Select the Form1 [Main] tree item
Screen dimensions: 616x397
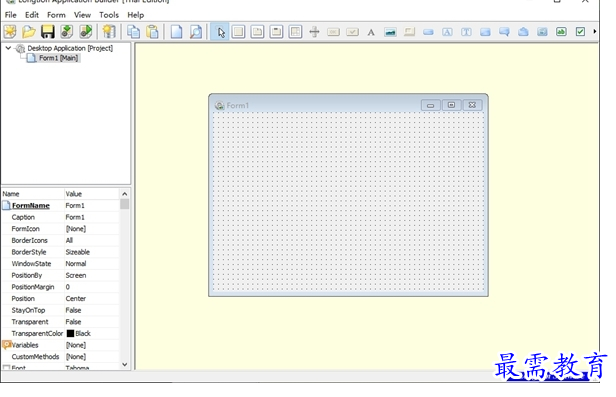(59, 58)
